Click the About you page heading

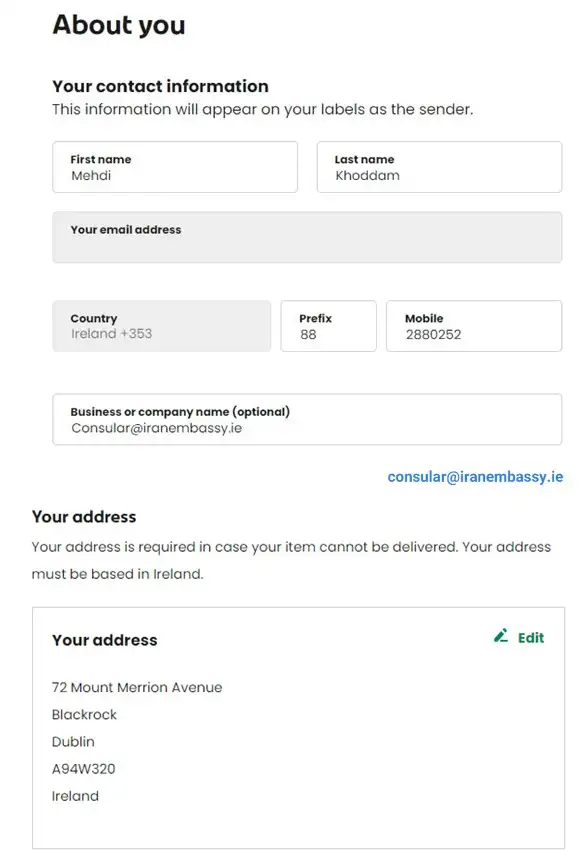pyautogui.click(x=119, y=25)
